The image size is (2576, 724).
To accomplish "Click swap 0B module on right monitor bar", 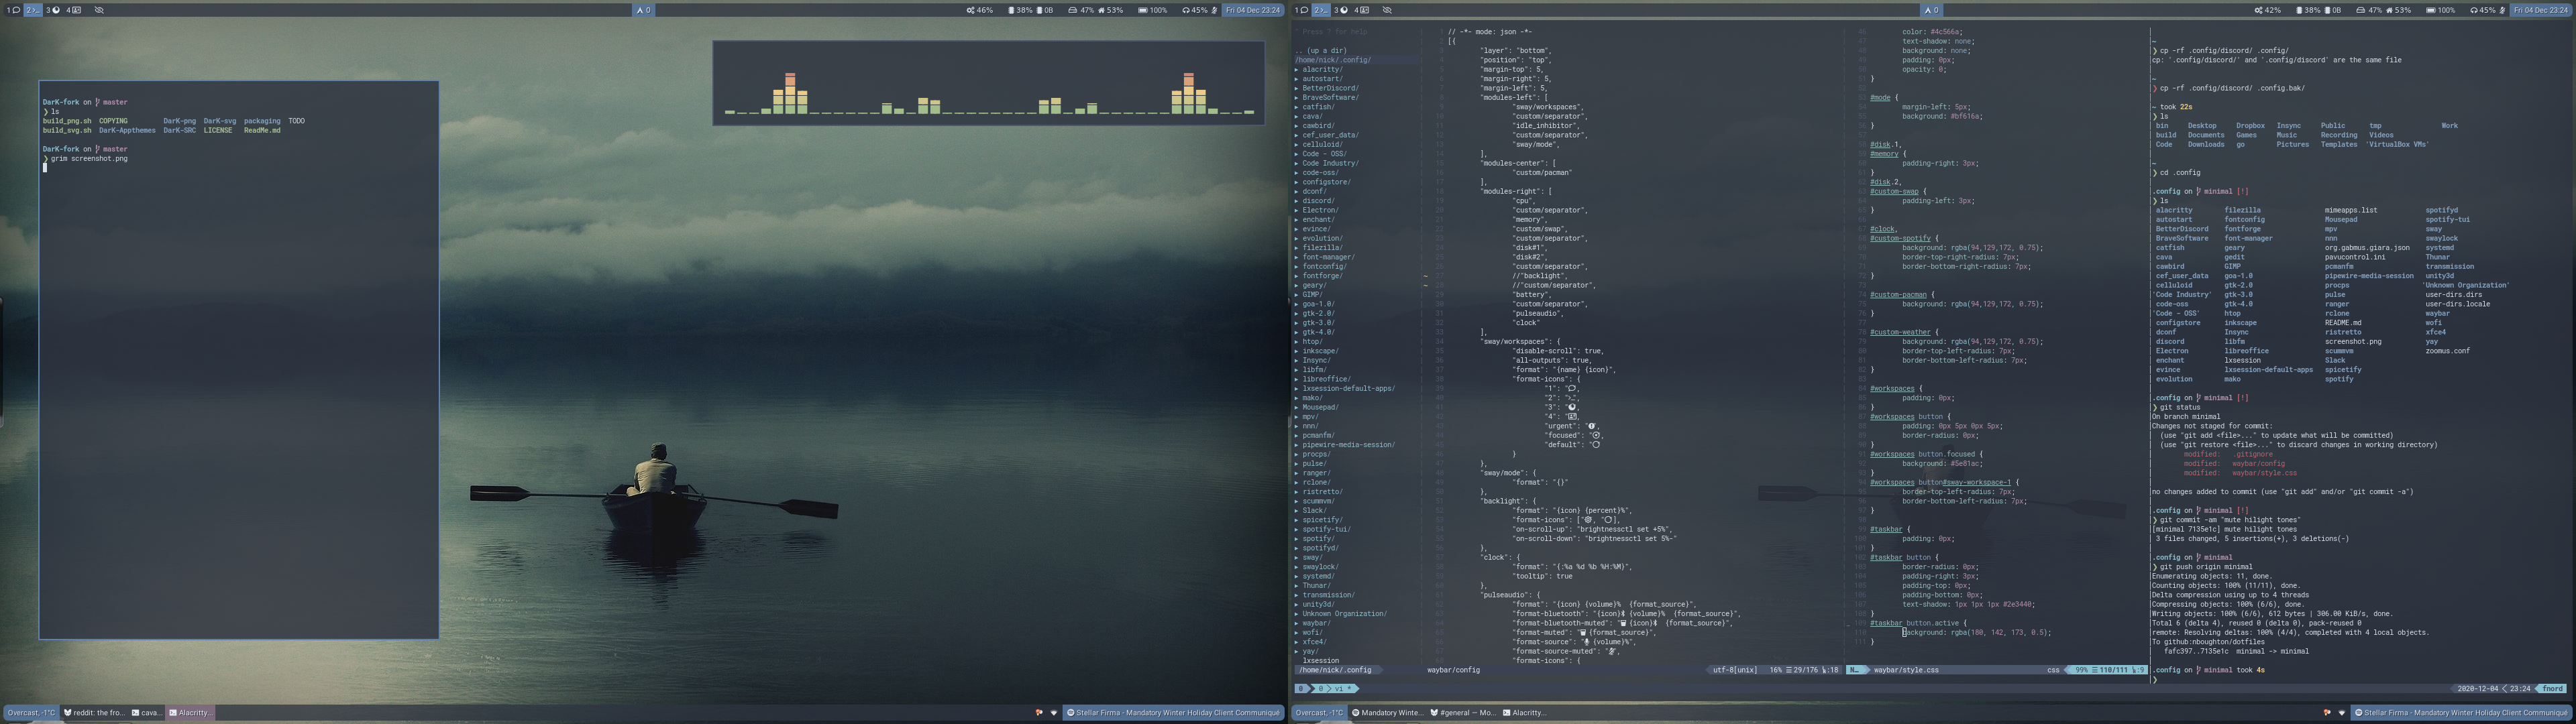I will pyautogui.click(x=2334, y=10).
